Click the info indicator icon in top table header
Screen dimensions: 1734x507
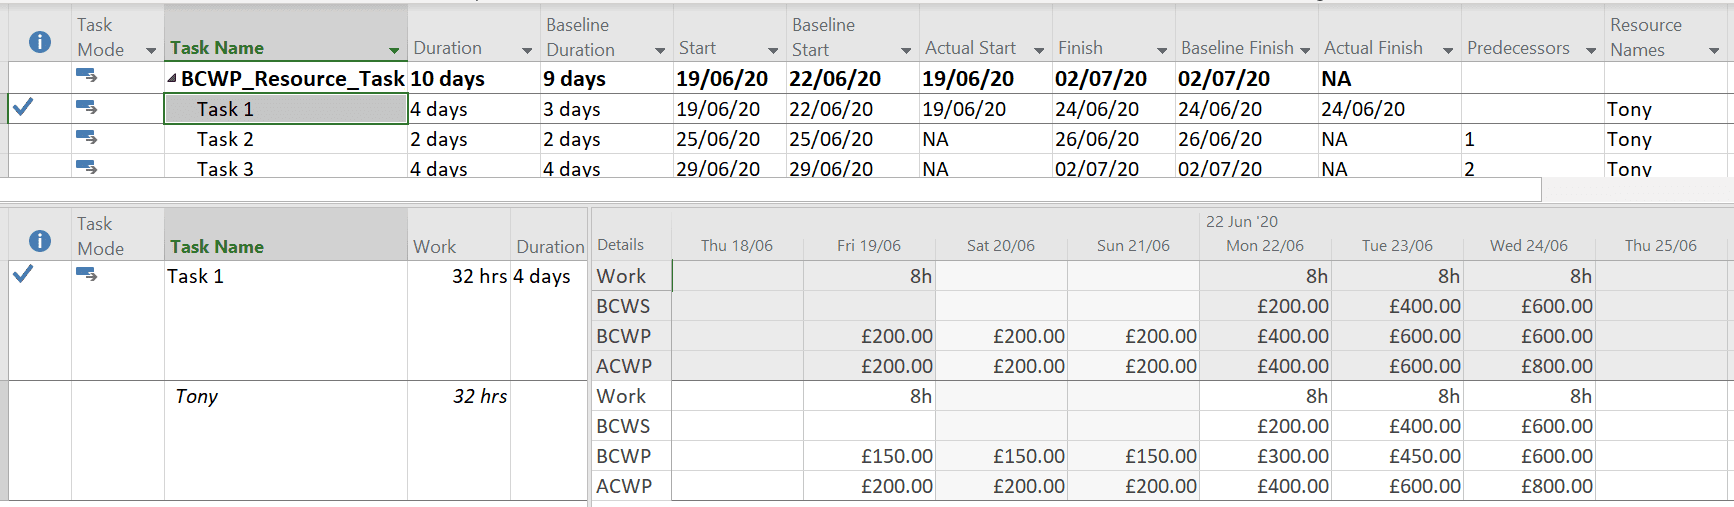click(40, 42)
